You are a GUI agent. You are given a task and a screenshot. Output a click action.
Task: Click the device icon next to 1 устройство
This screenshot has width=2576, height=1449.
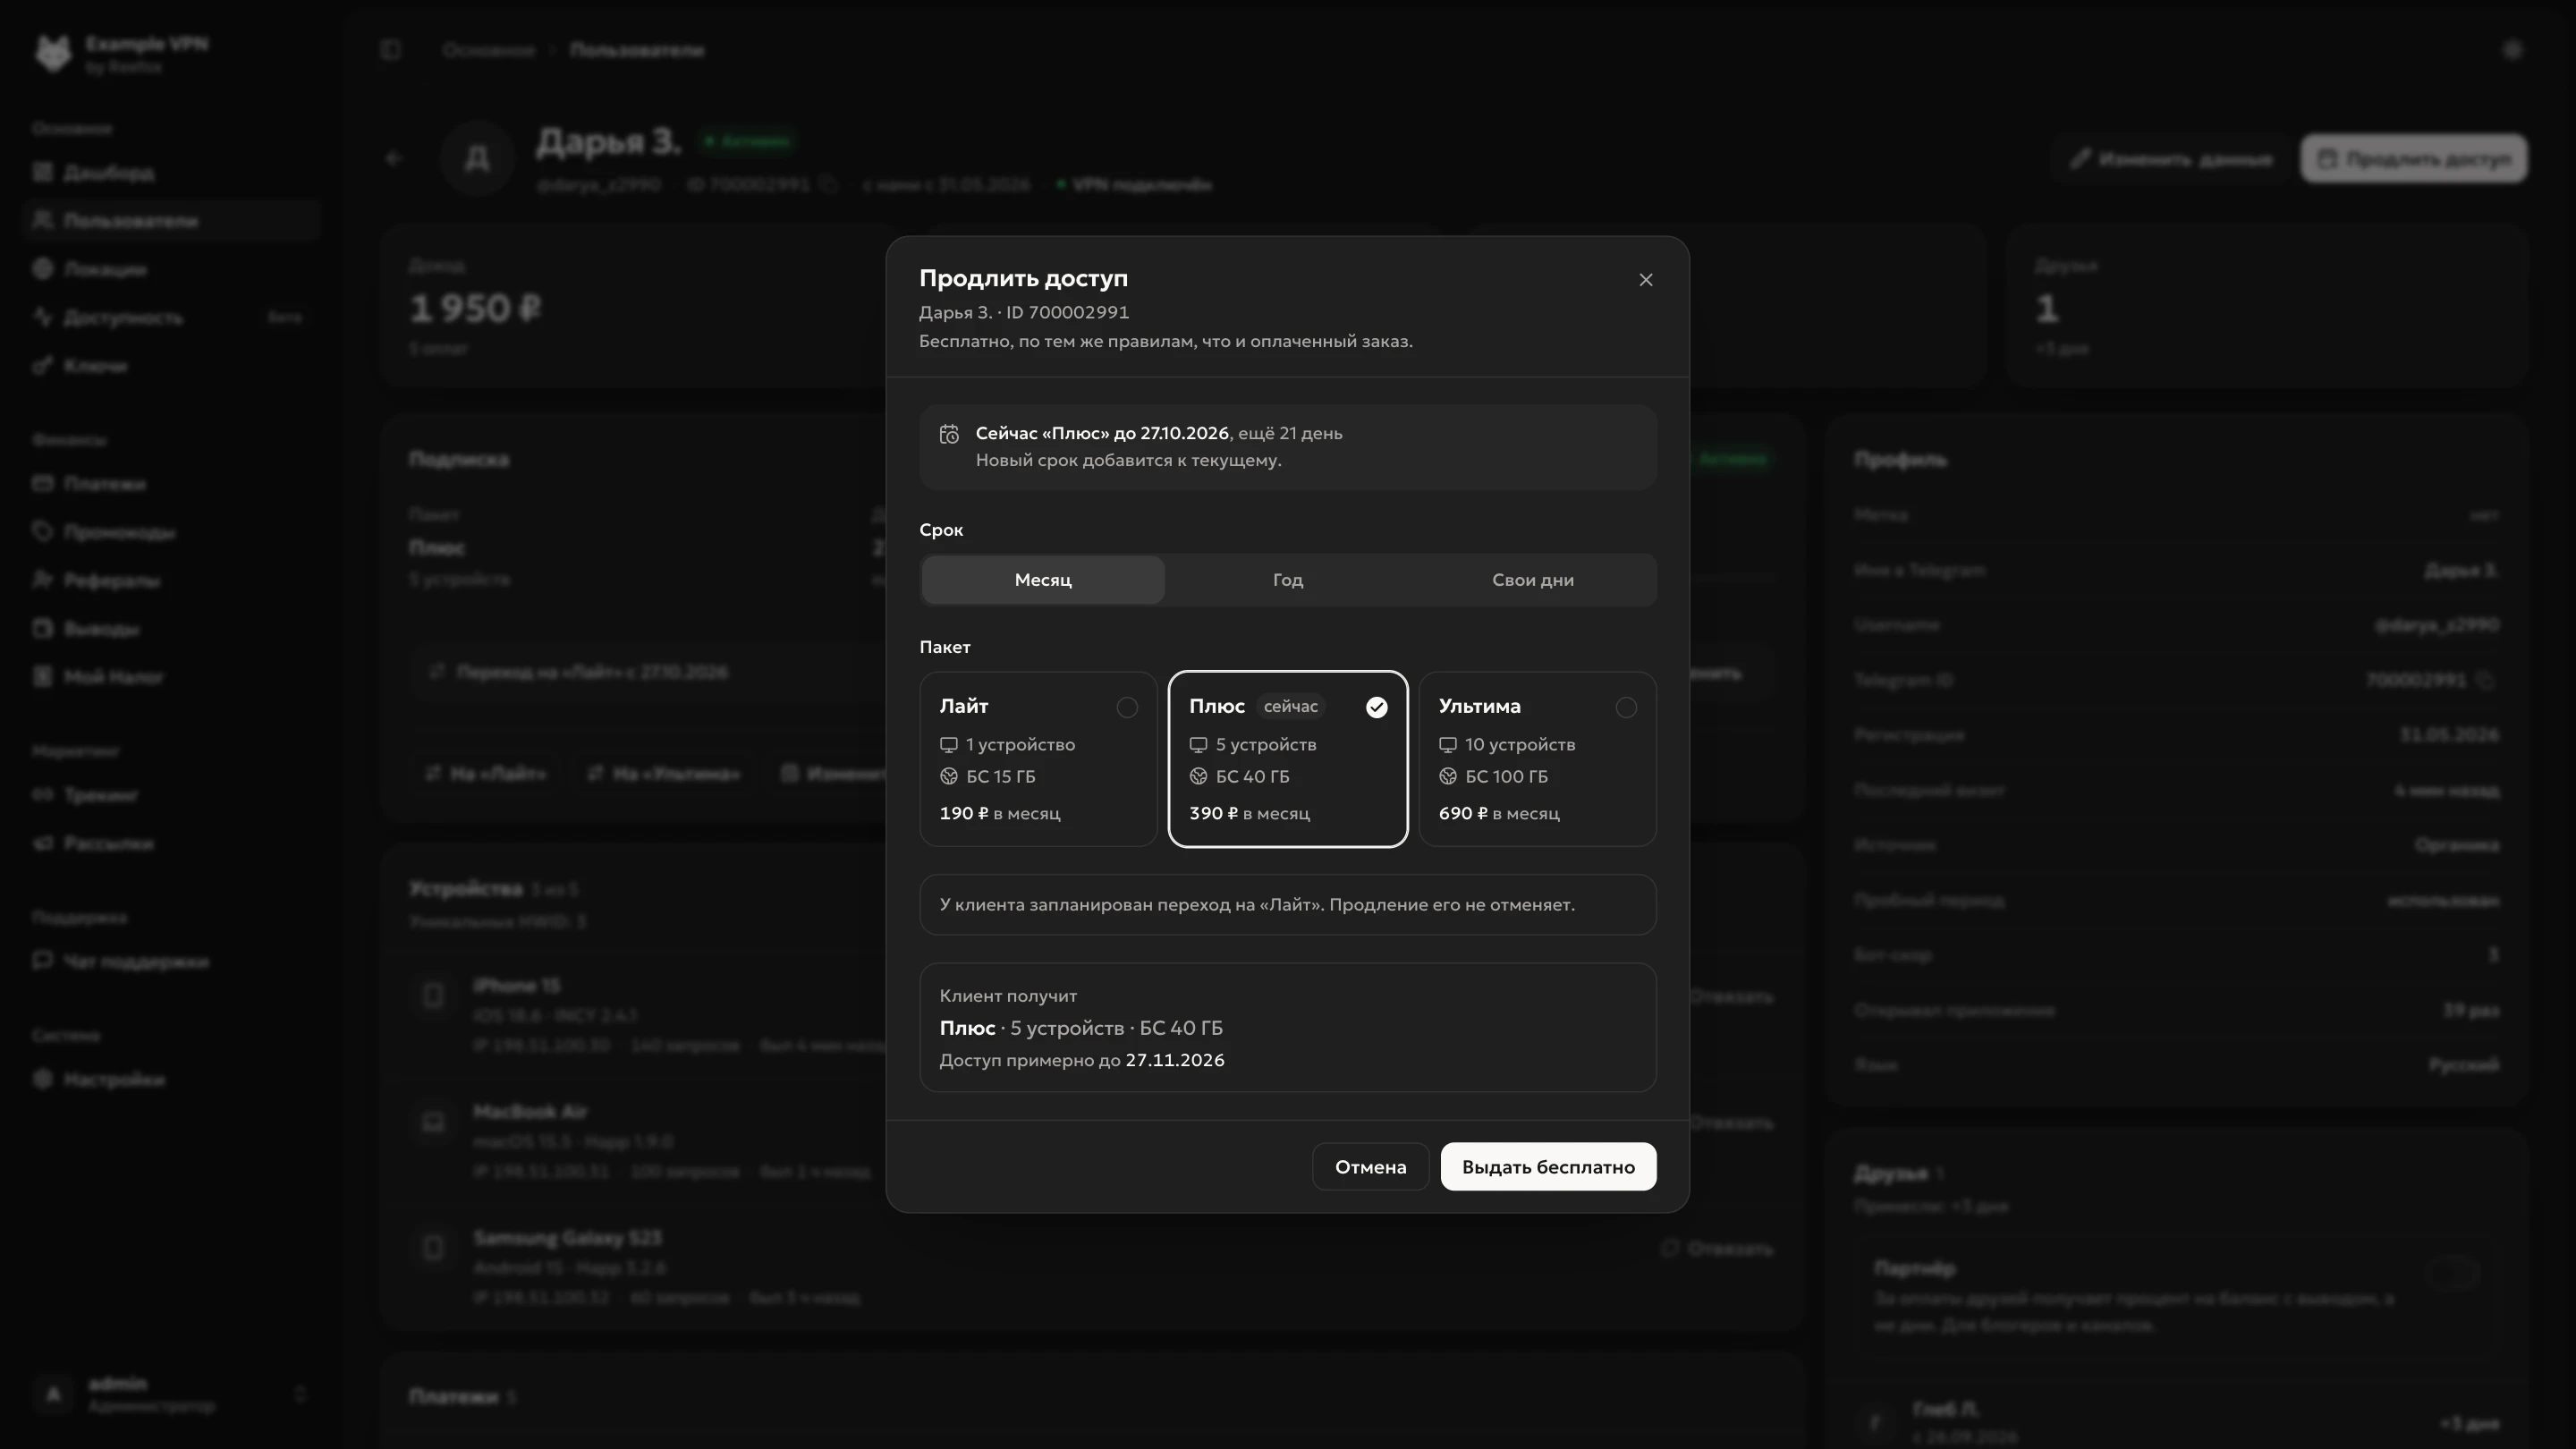click(x=949, y=745)
